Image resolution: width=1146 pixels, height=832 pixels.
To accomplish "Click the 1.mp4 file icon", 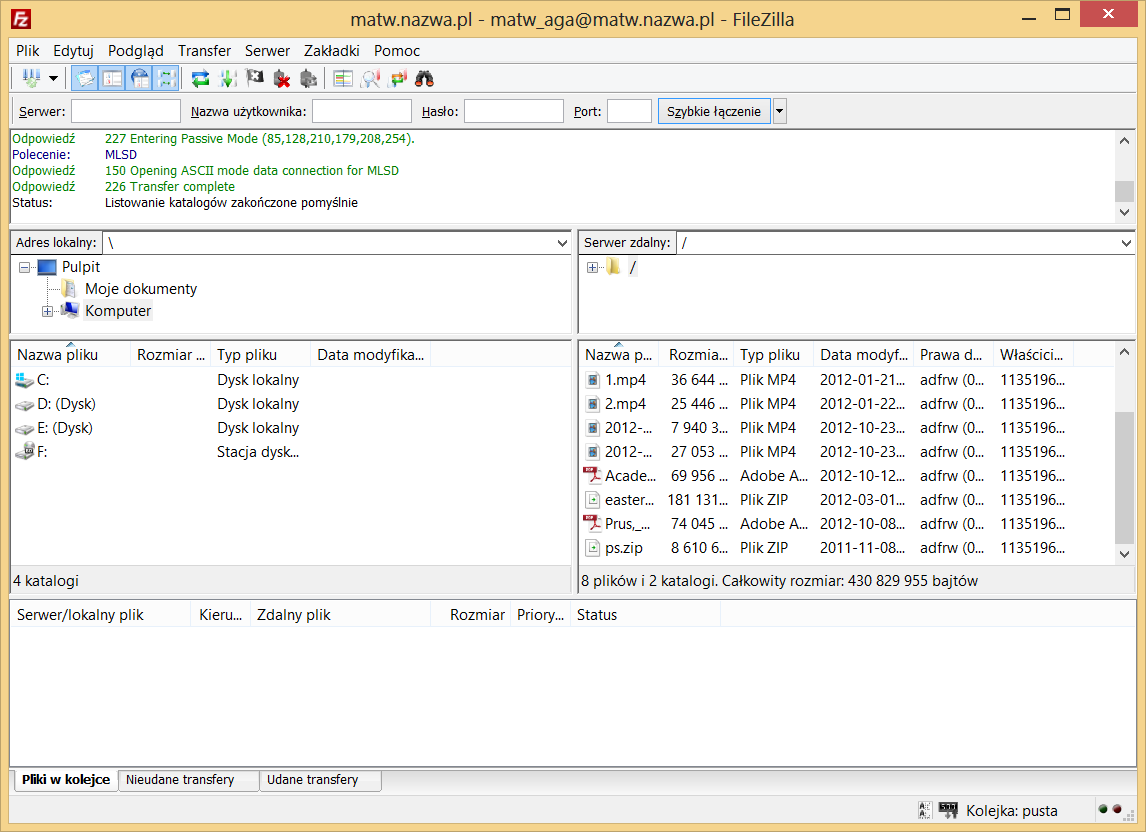I will [x=593, y=380].
